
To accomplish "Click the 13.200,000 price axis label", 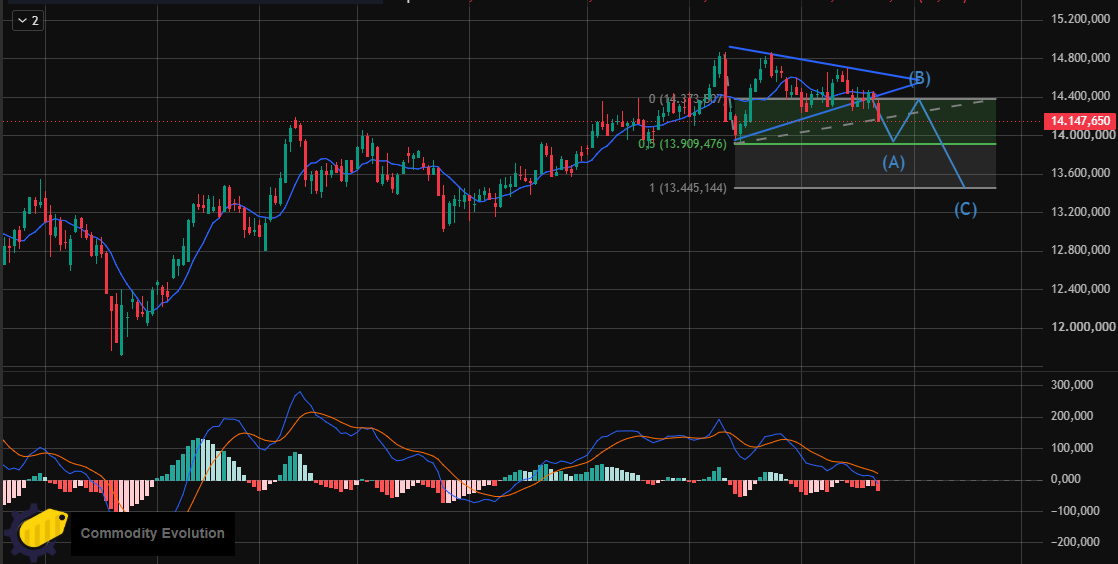I will pyautogui.click(x=1079, y=211).
